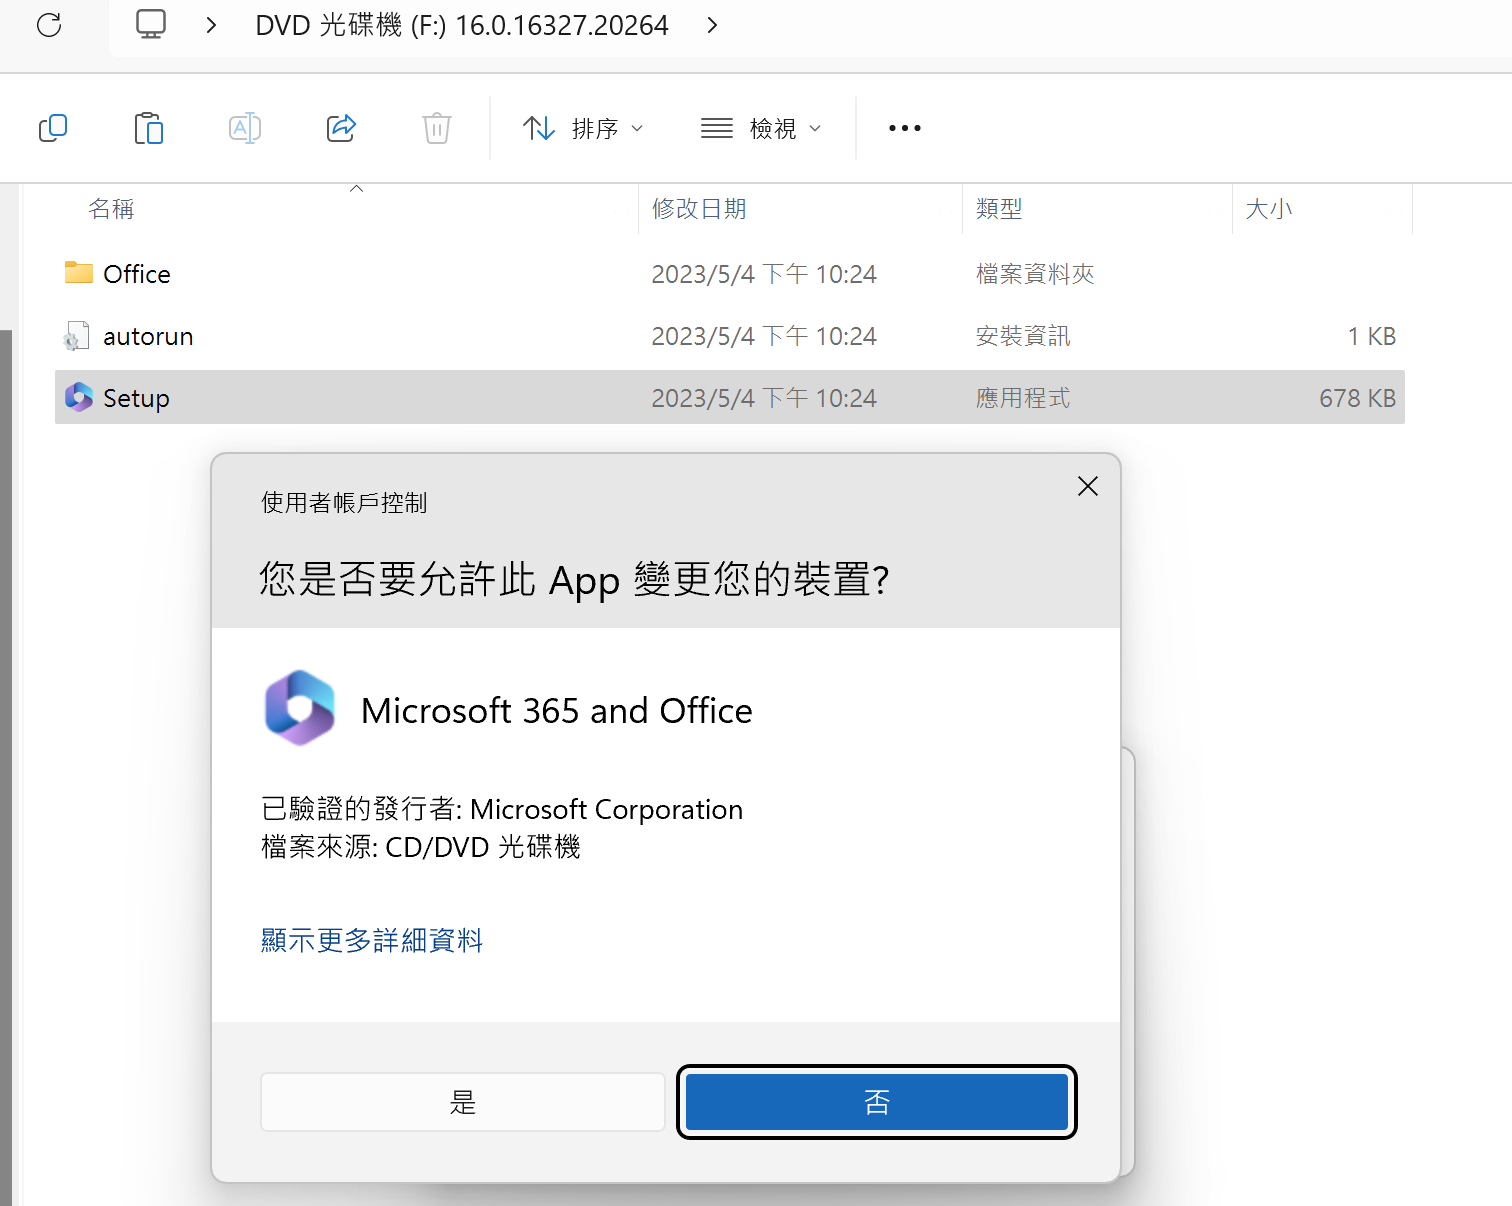
Task: Click the Paste clipboard icon
Action: pyautogui.click(x=149, y=128)
